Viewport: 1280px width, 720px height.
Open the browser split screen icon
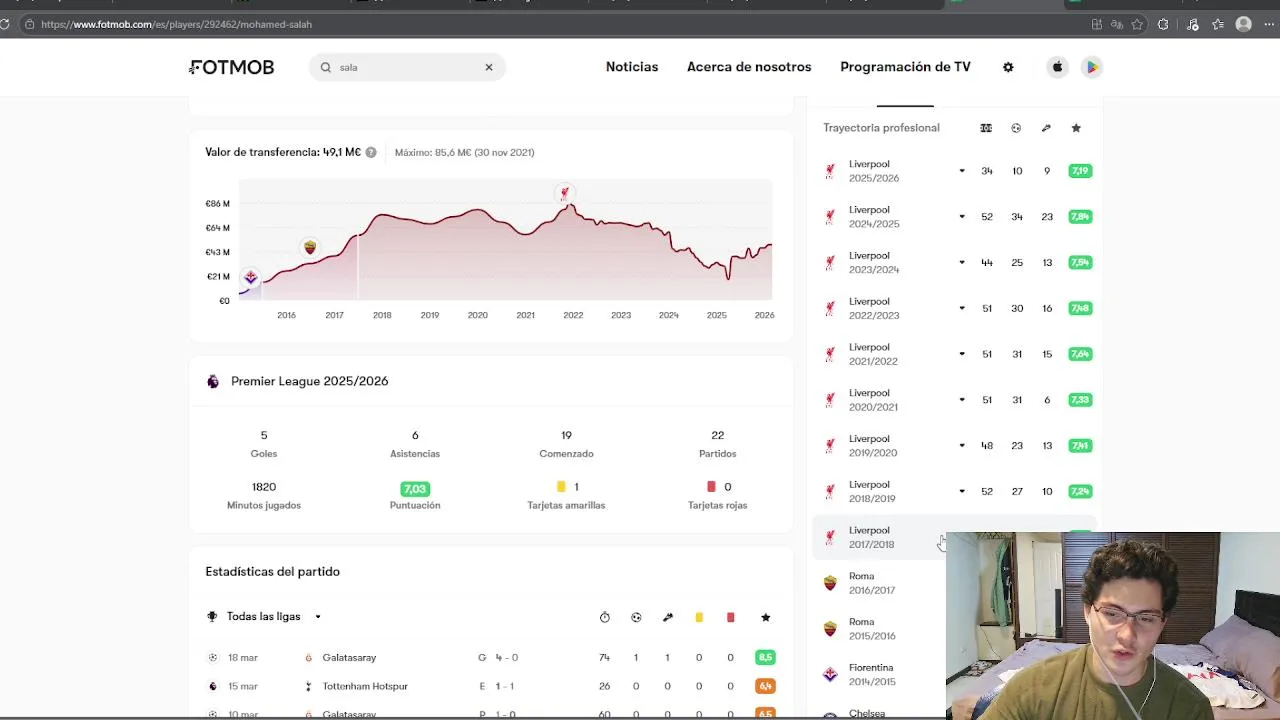pyautogui.click(x=1097, y=24)
